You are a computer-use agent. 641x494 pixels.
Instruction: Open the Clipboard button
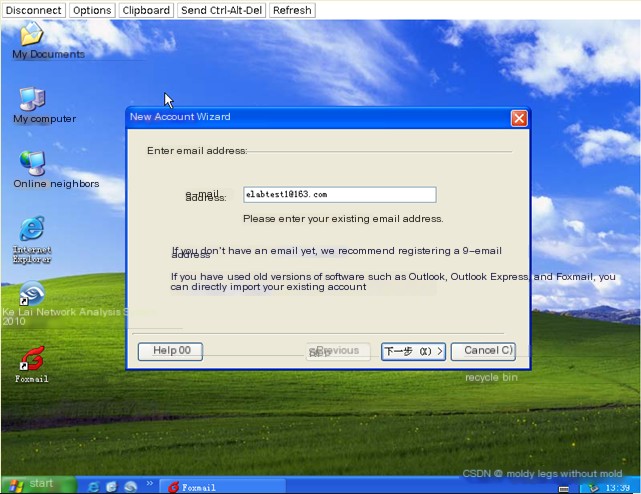click(146, 10)
